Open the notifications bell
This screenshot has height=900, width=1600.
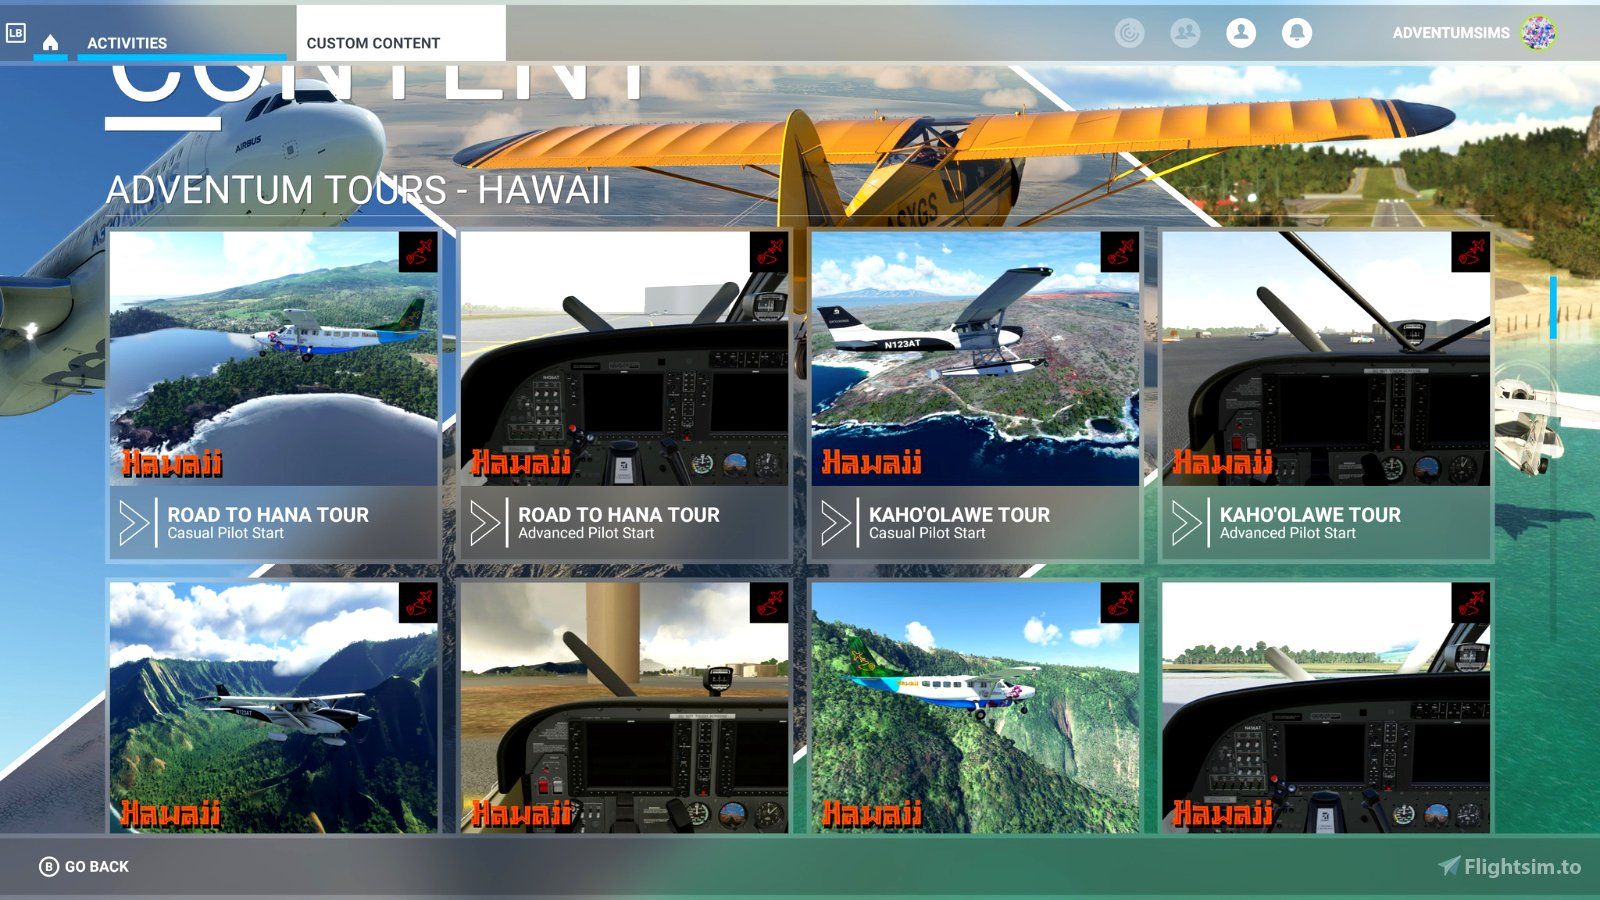click(1297, 33)
